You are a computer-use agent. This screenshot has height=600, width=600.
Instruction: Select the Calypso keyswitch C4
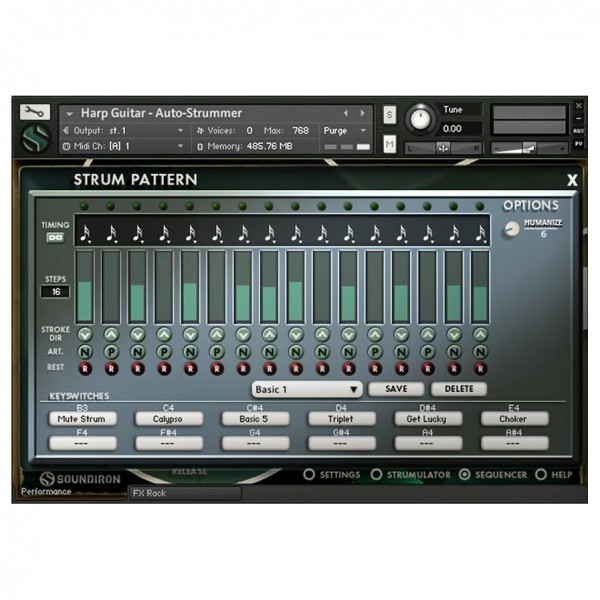tap(169, 419)
